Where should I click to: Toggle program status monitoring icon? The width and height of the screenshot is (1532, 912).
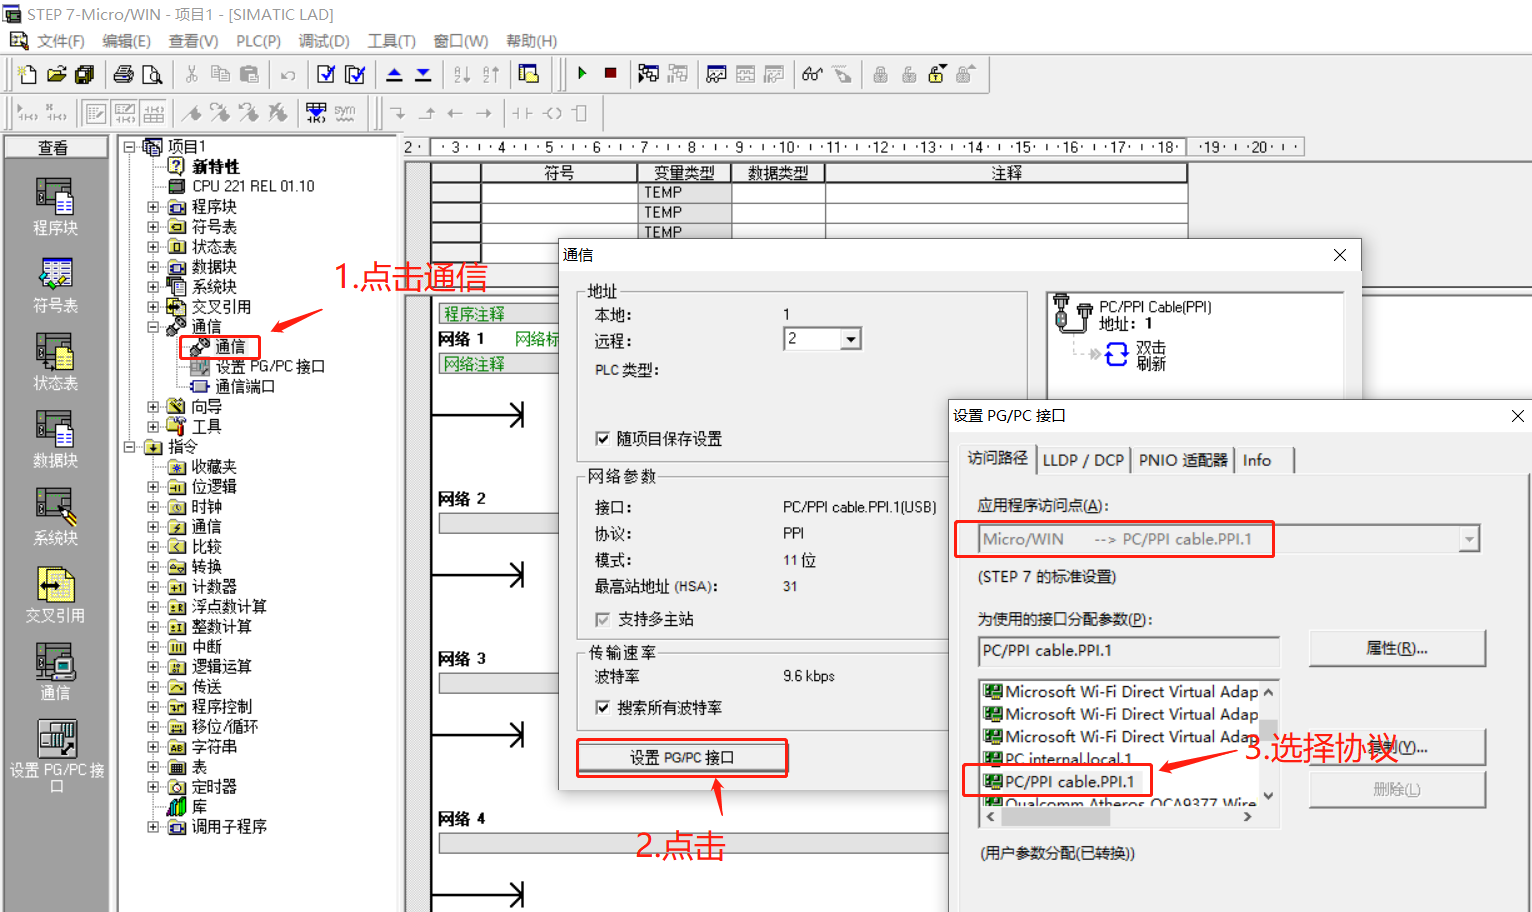(x=649, y=73)
